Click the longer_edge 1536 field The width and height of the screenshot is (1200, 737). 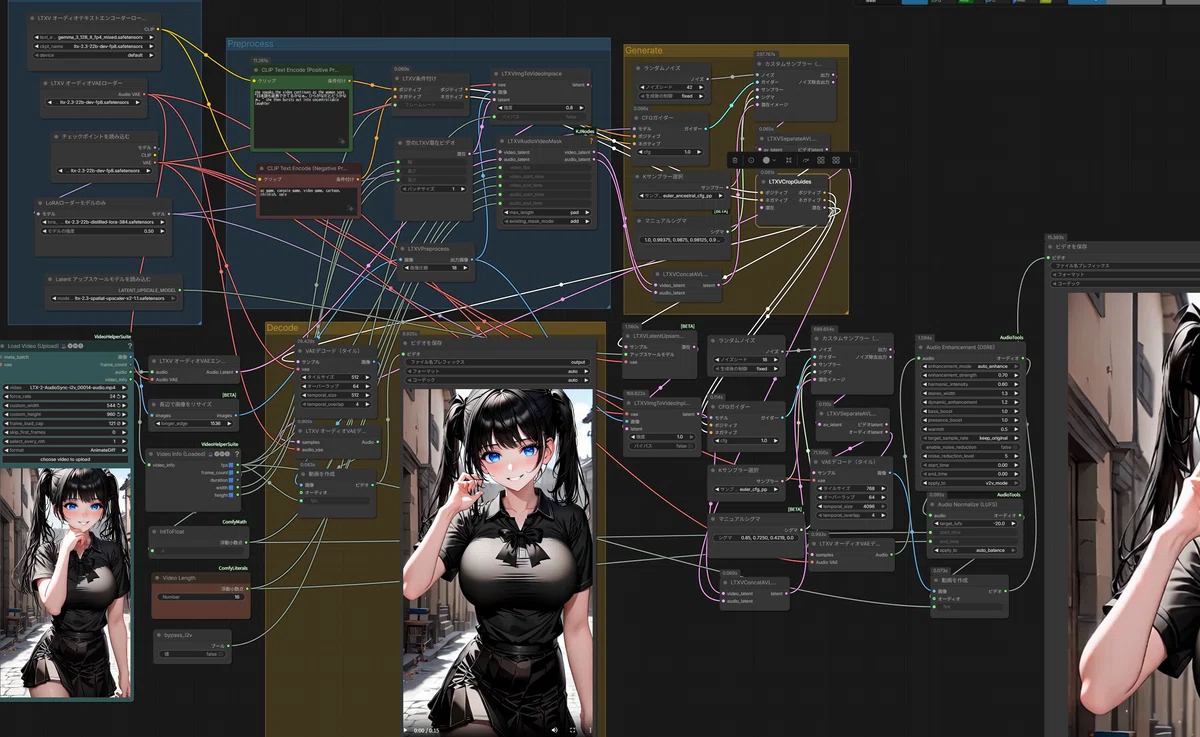(193, 424)
